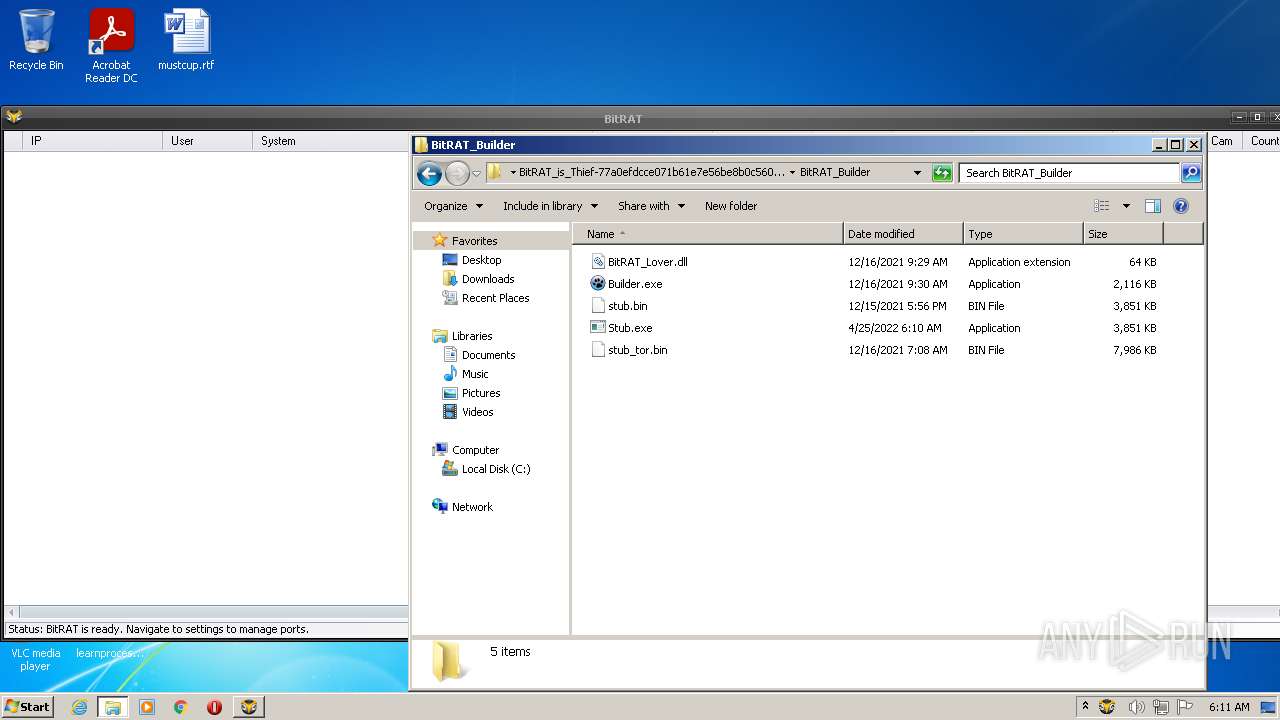Click the volume tray icon
The image size is (1280, 720).
(x=1136, y=707)
